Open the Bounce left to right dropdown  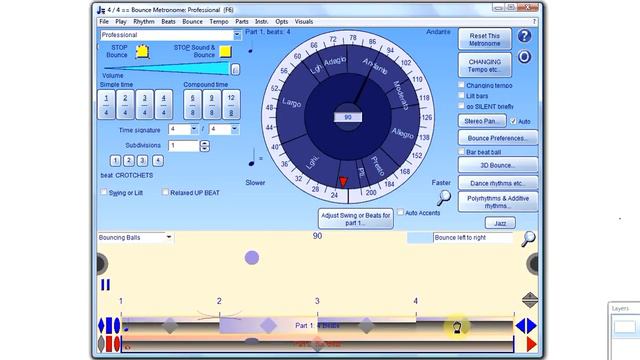click(472, 238)
